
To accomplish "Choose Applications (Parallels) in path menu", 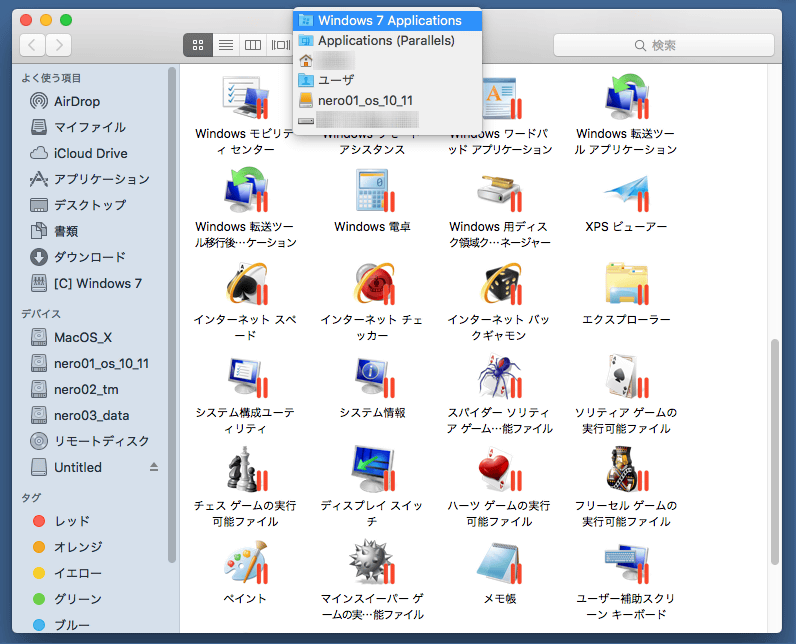I will 387,41.
